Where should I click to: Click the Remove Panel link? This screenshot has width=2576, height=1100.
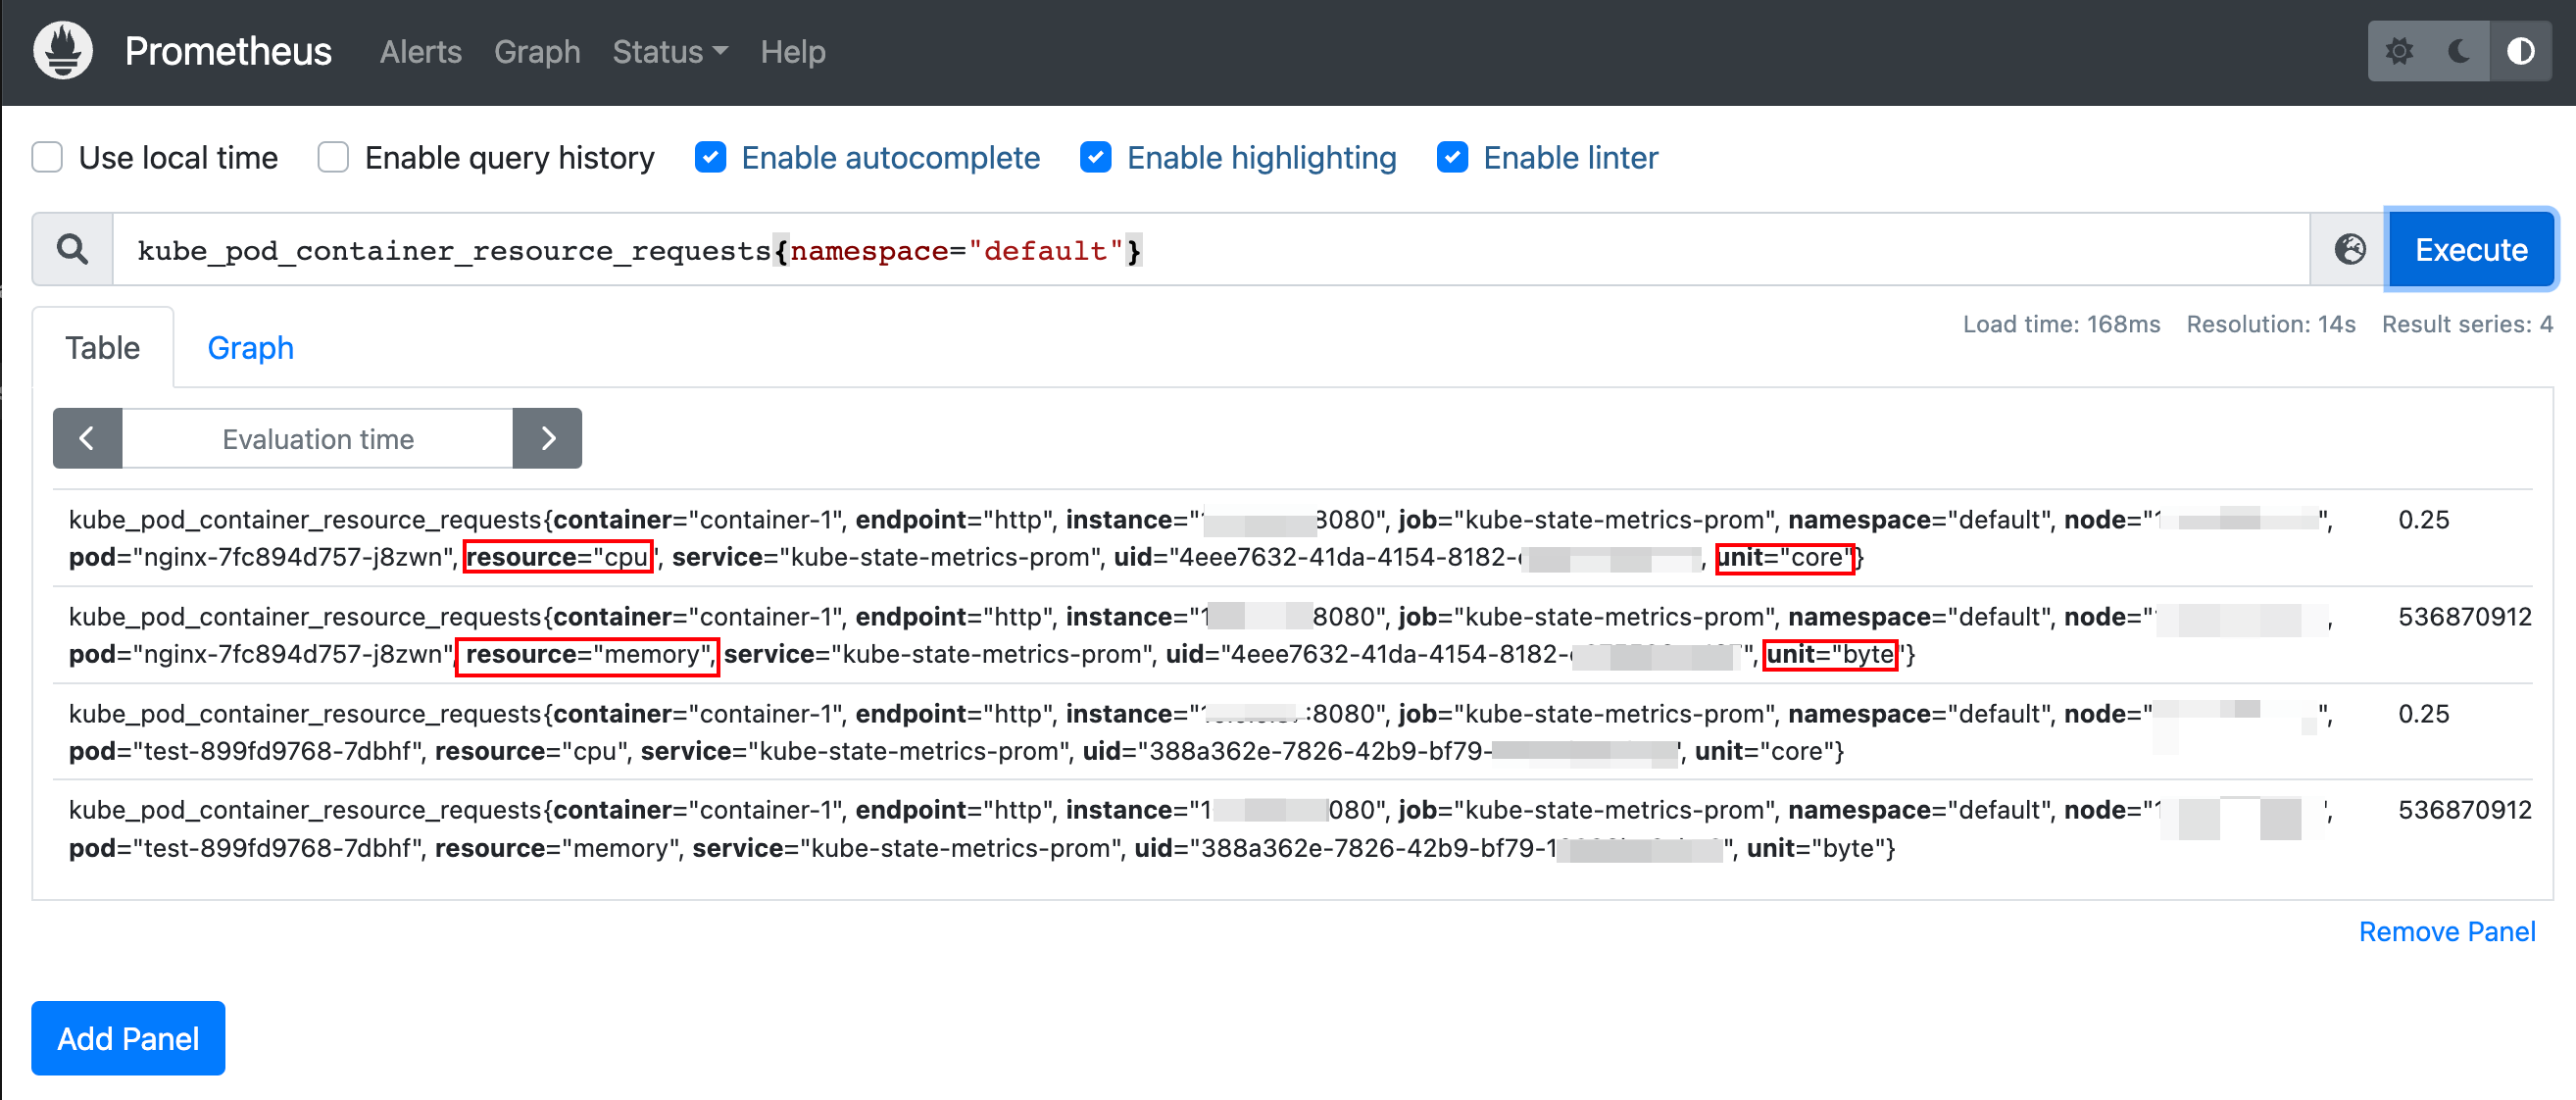click(2447, 932)
